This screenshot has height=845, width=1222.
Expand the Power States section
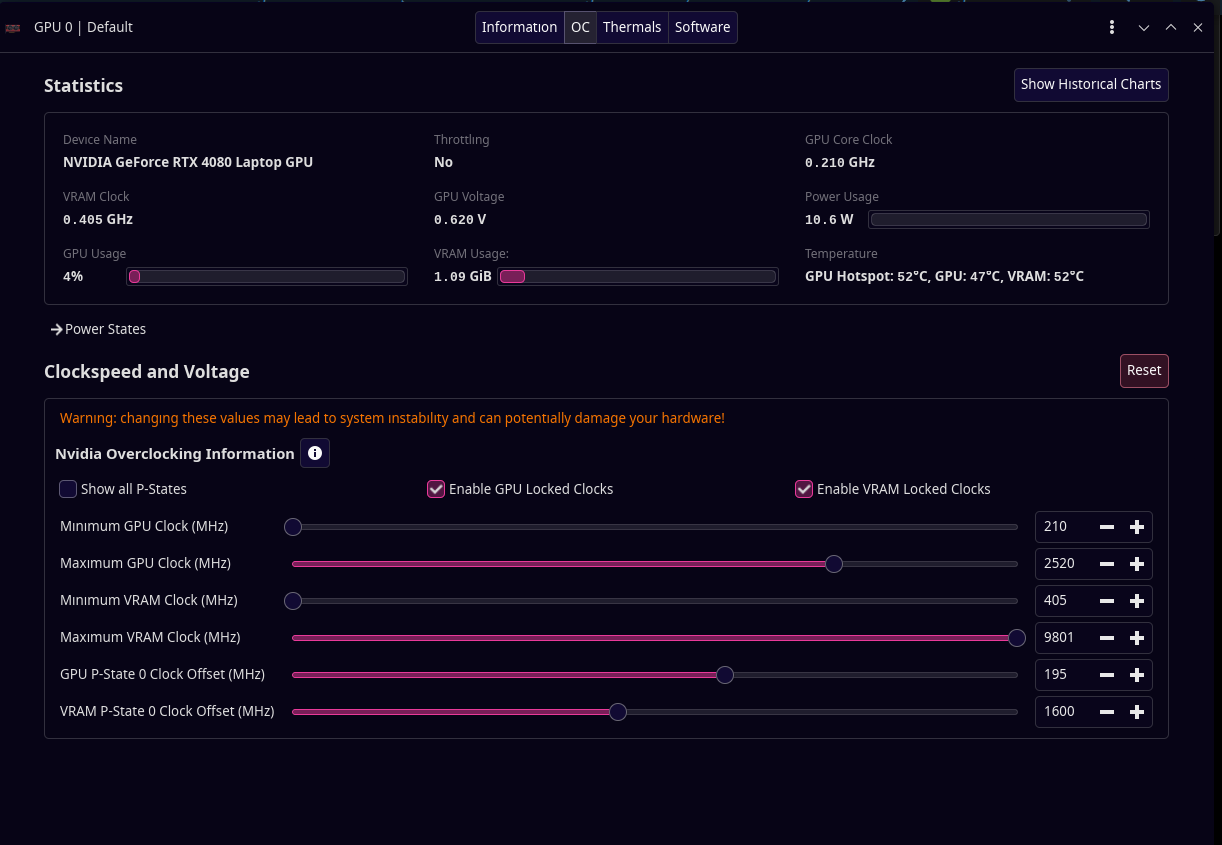click(98, 329)
